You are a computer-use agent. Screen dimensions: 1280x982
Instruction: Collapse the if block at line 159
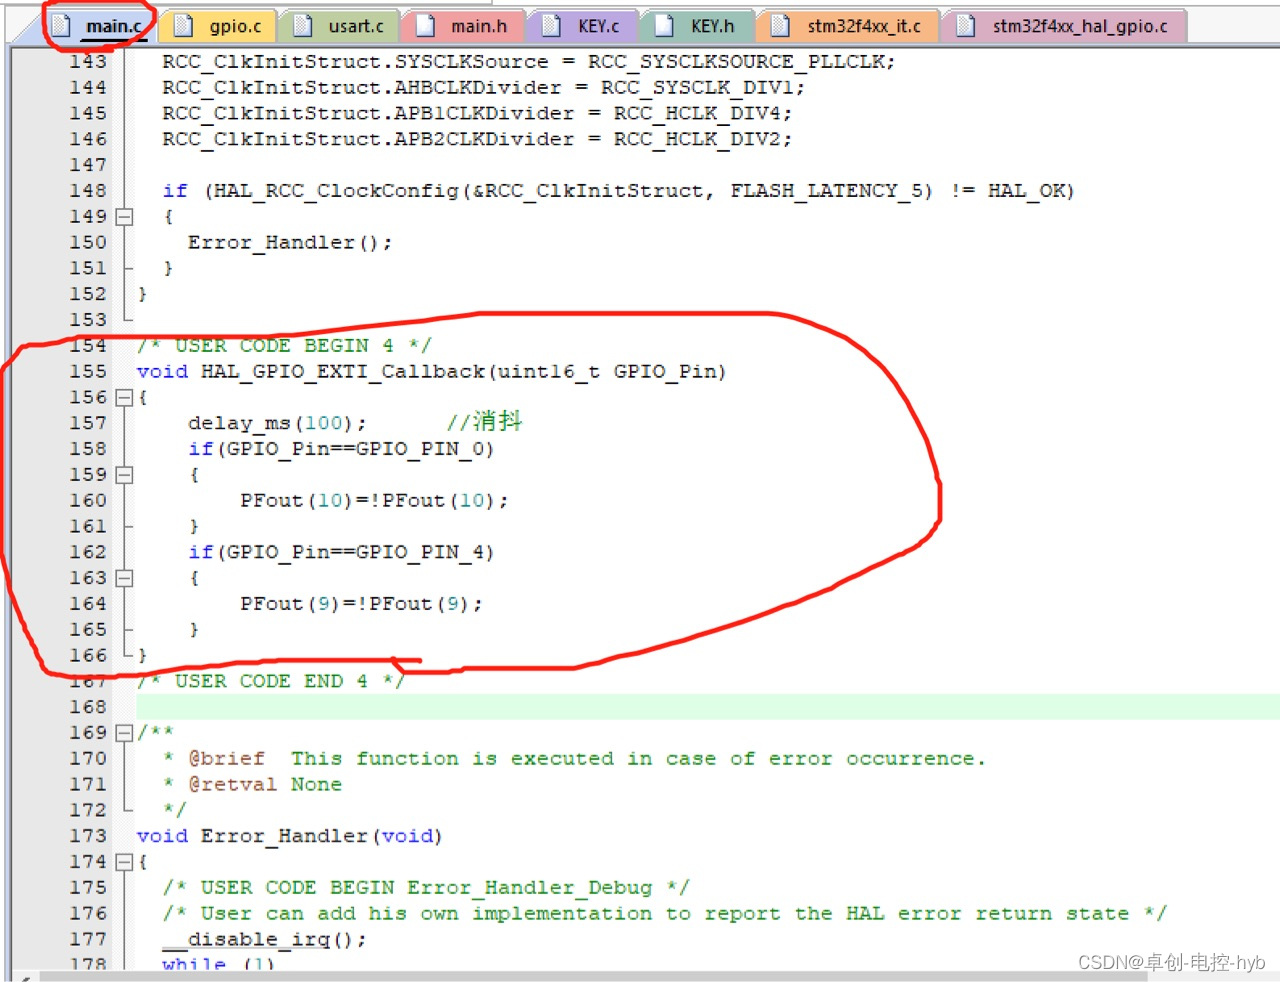[x=124, y=475]
